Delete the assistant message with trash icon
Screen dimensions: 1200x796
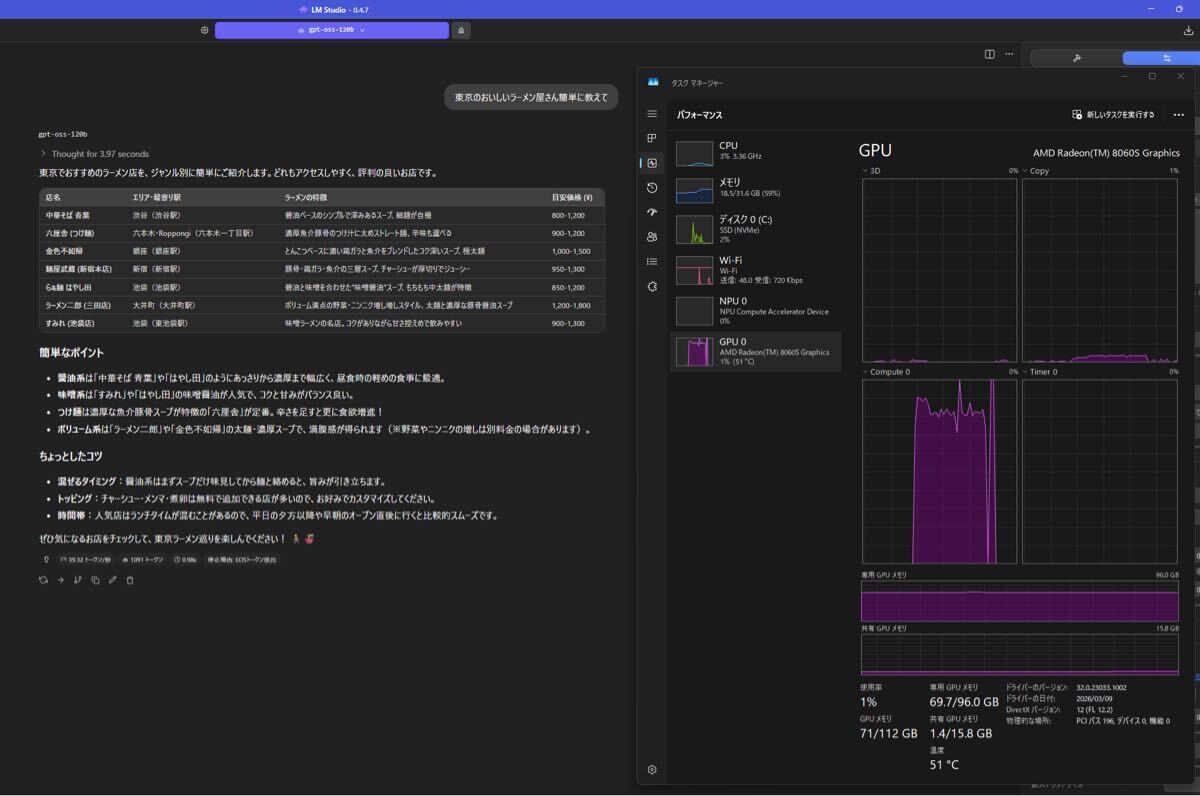pos(130,580)
